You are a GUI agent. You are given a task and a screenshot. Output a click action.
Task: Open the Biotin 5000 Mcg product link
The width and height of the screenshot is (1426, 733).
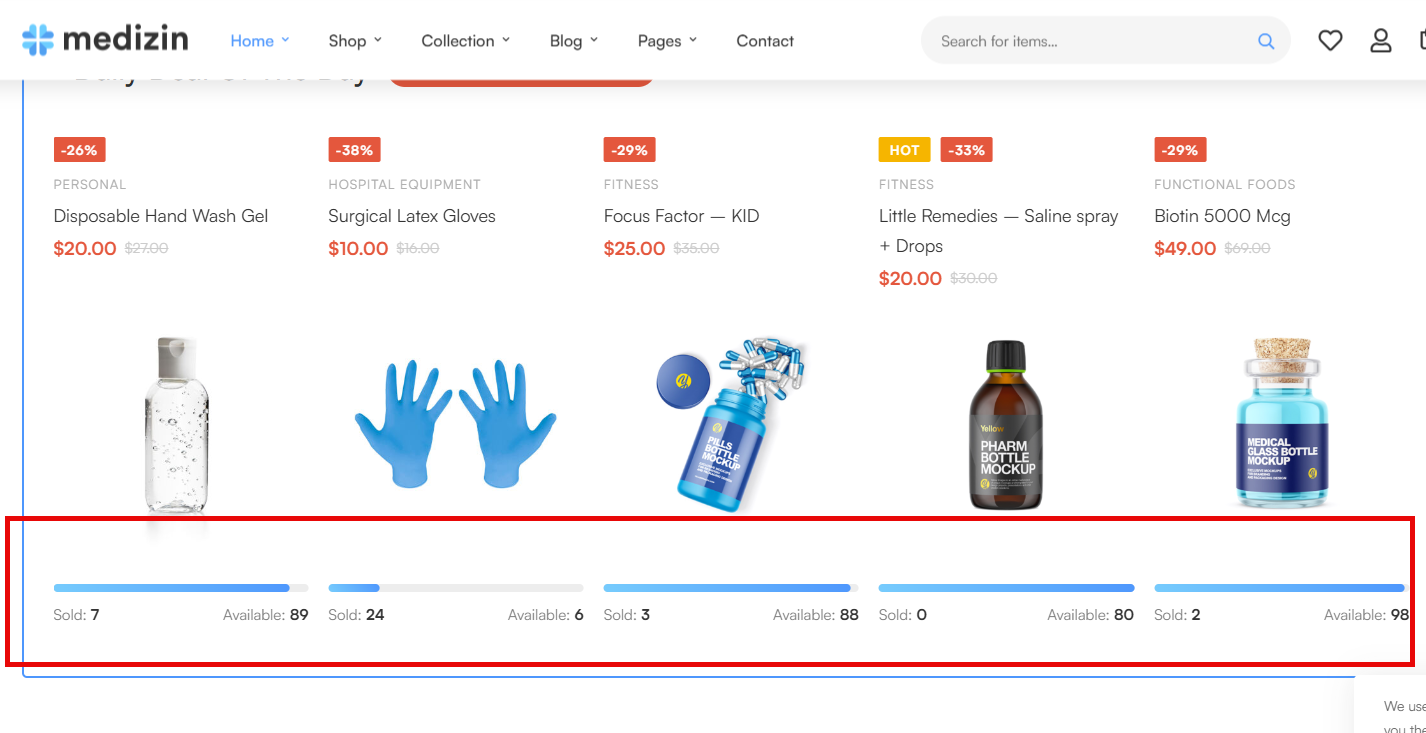pos(1222,216)
